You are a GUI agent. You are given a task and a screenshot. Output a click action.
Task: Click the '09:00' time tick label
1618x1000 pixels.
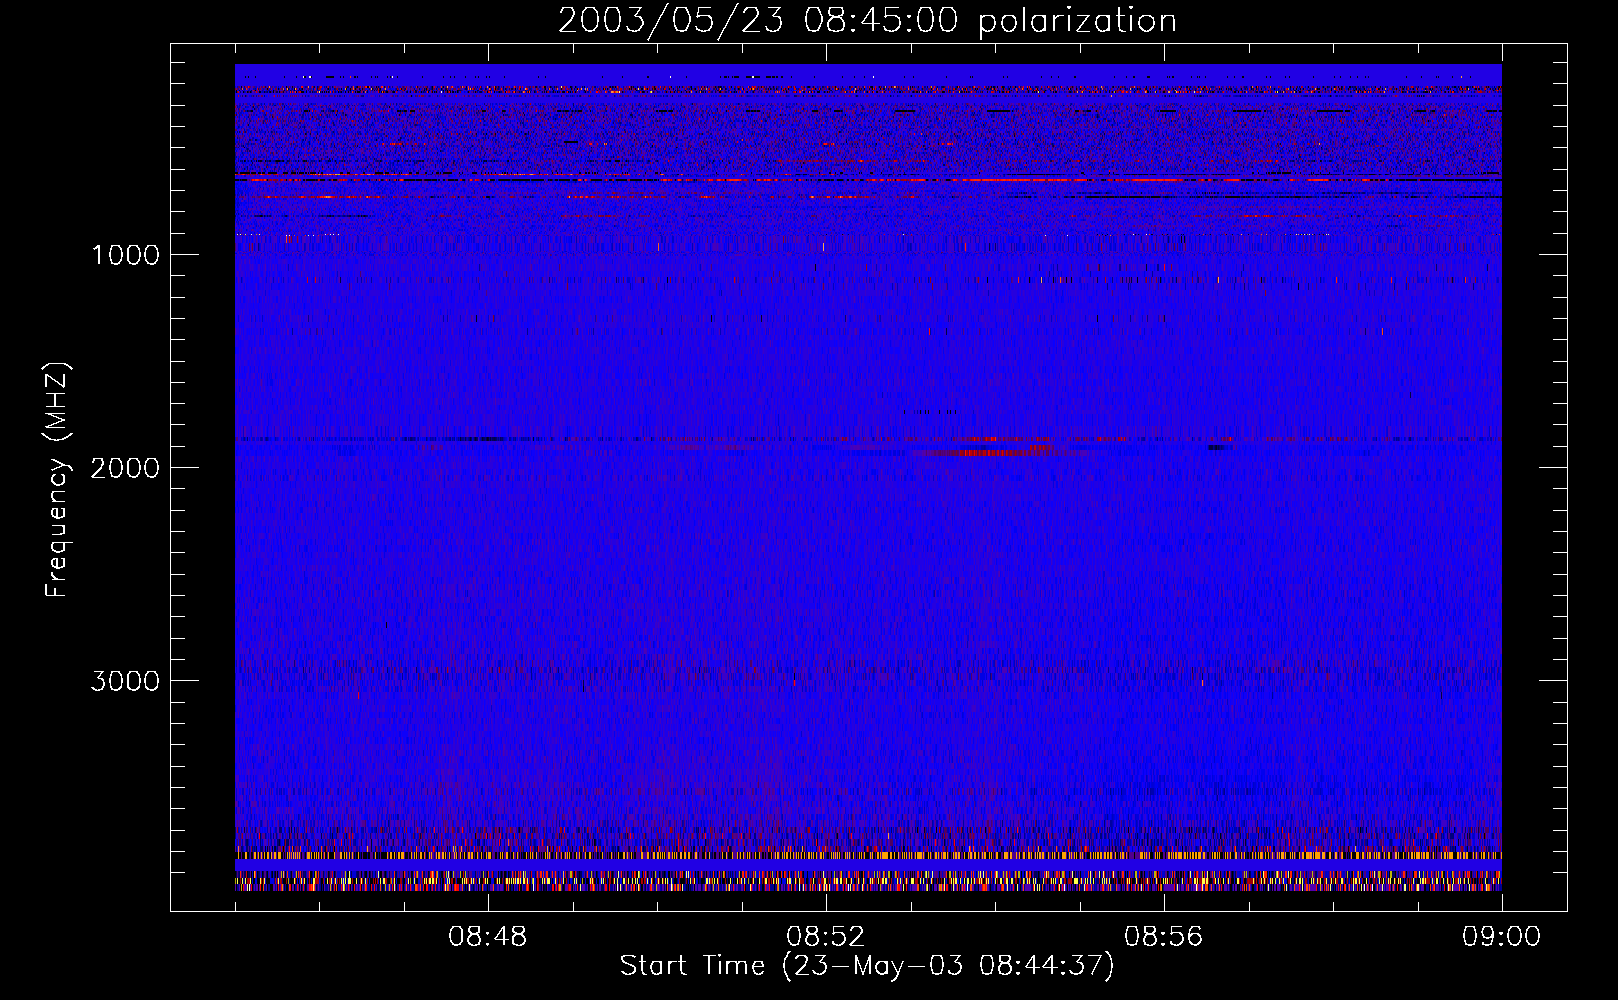tap(1502, 937)
